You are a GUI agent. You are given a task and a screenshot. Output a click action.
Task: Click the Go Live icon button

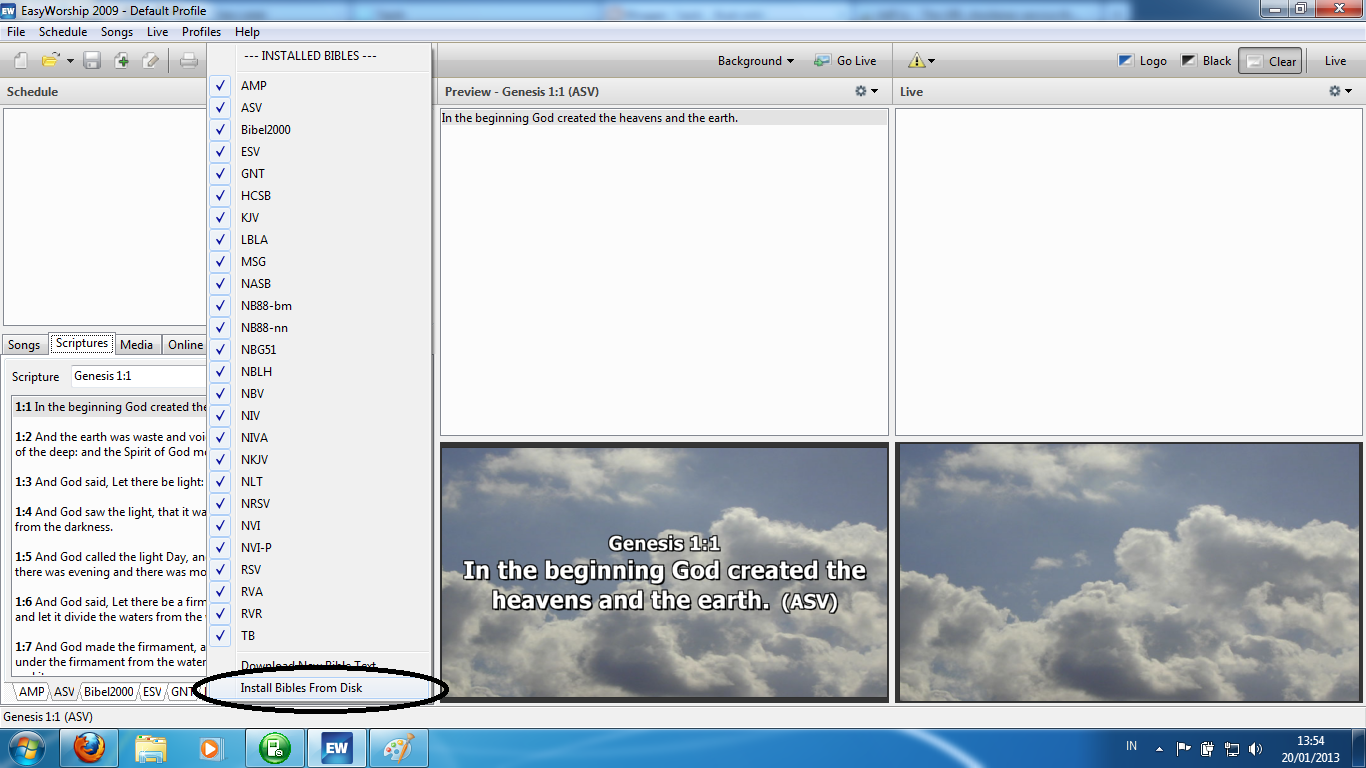[x=845, y=61]
